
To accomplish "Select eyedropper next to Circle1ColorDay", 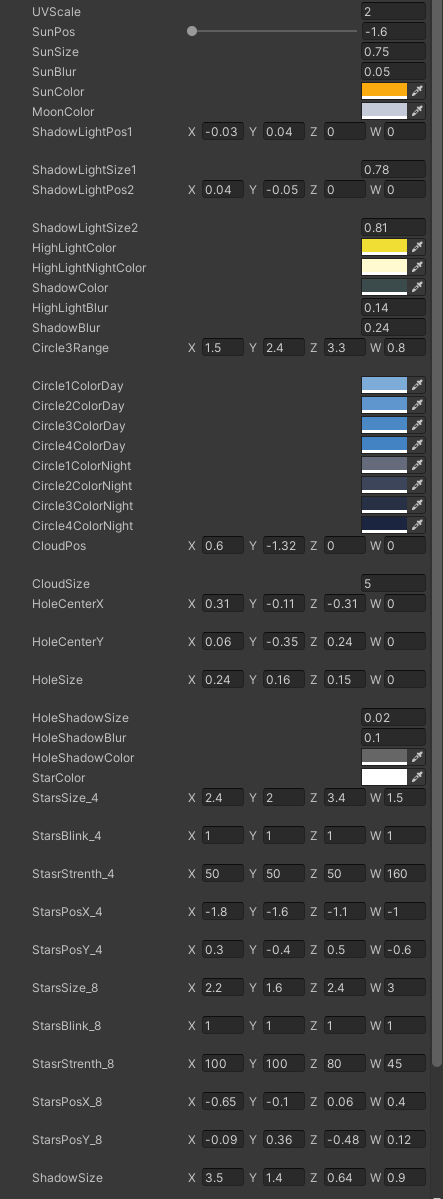I will 417,385.
